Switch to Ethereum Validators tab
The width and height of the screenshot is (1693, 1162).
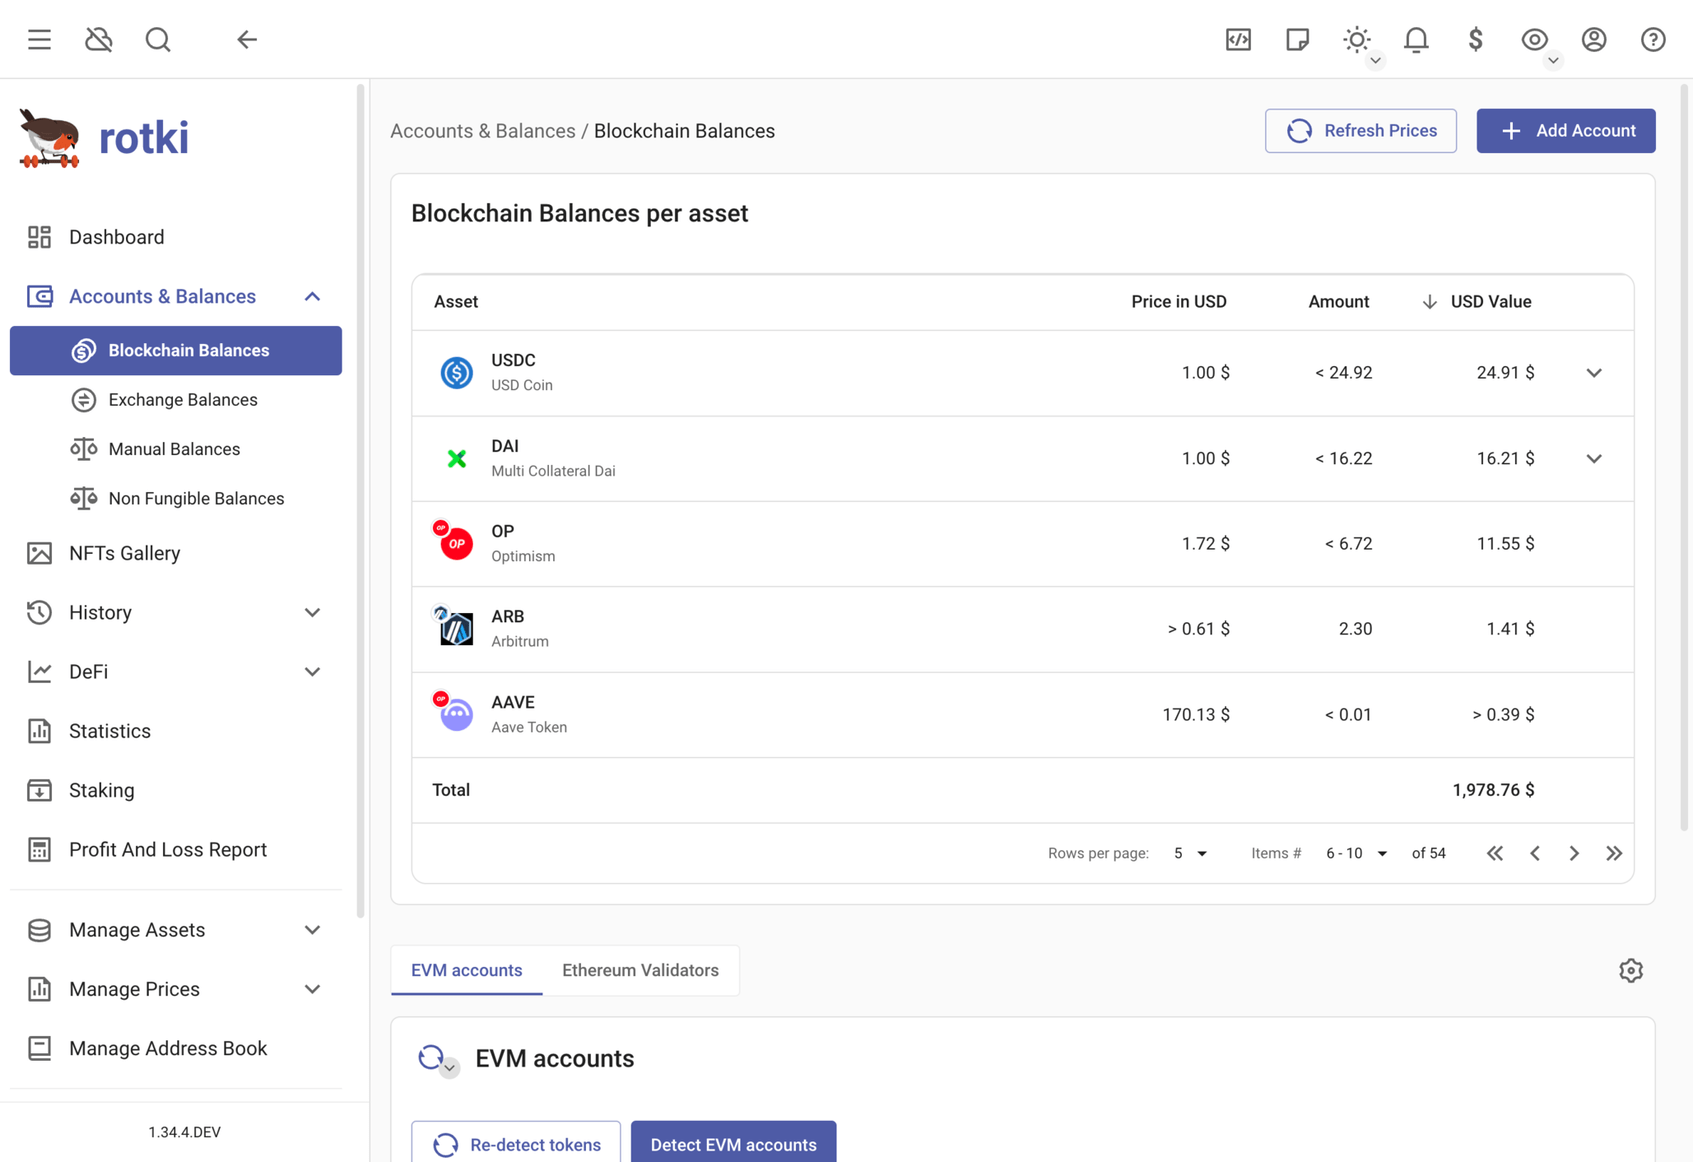pyautogui.click(x=640, y=970)
